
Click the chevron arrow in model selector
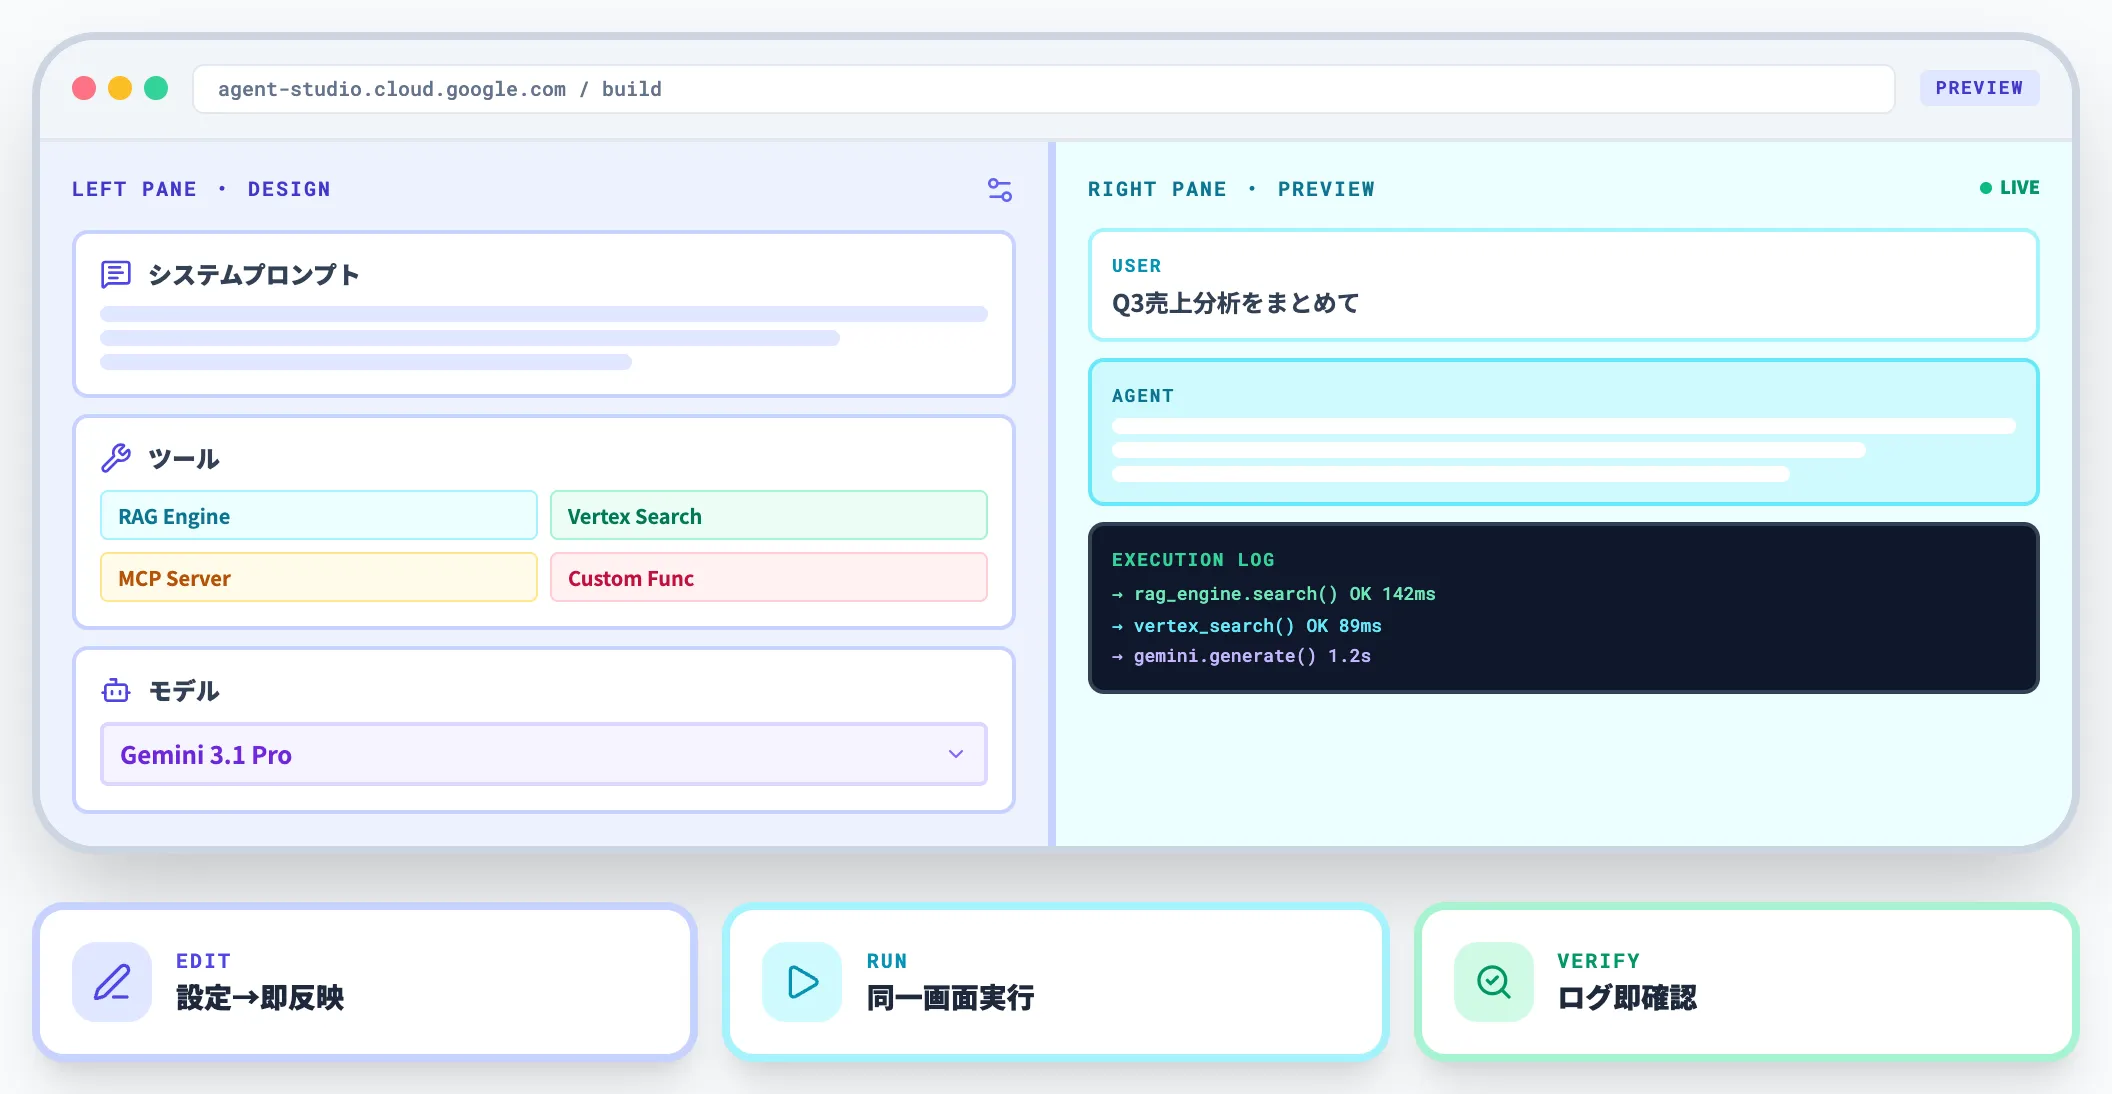(955, 754)
